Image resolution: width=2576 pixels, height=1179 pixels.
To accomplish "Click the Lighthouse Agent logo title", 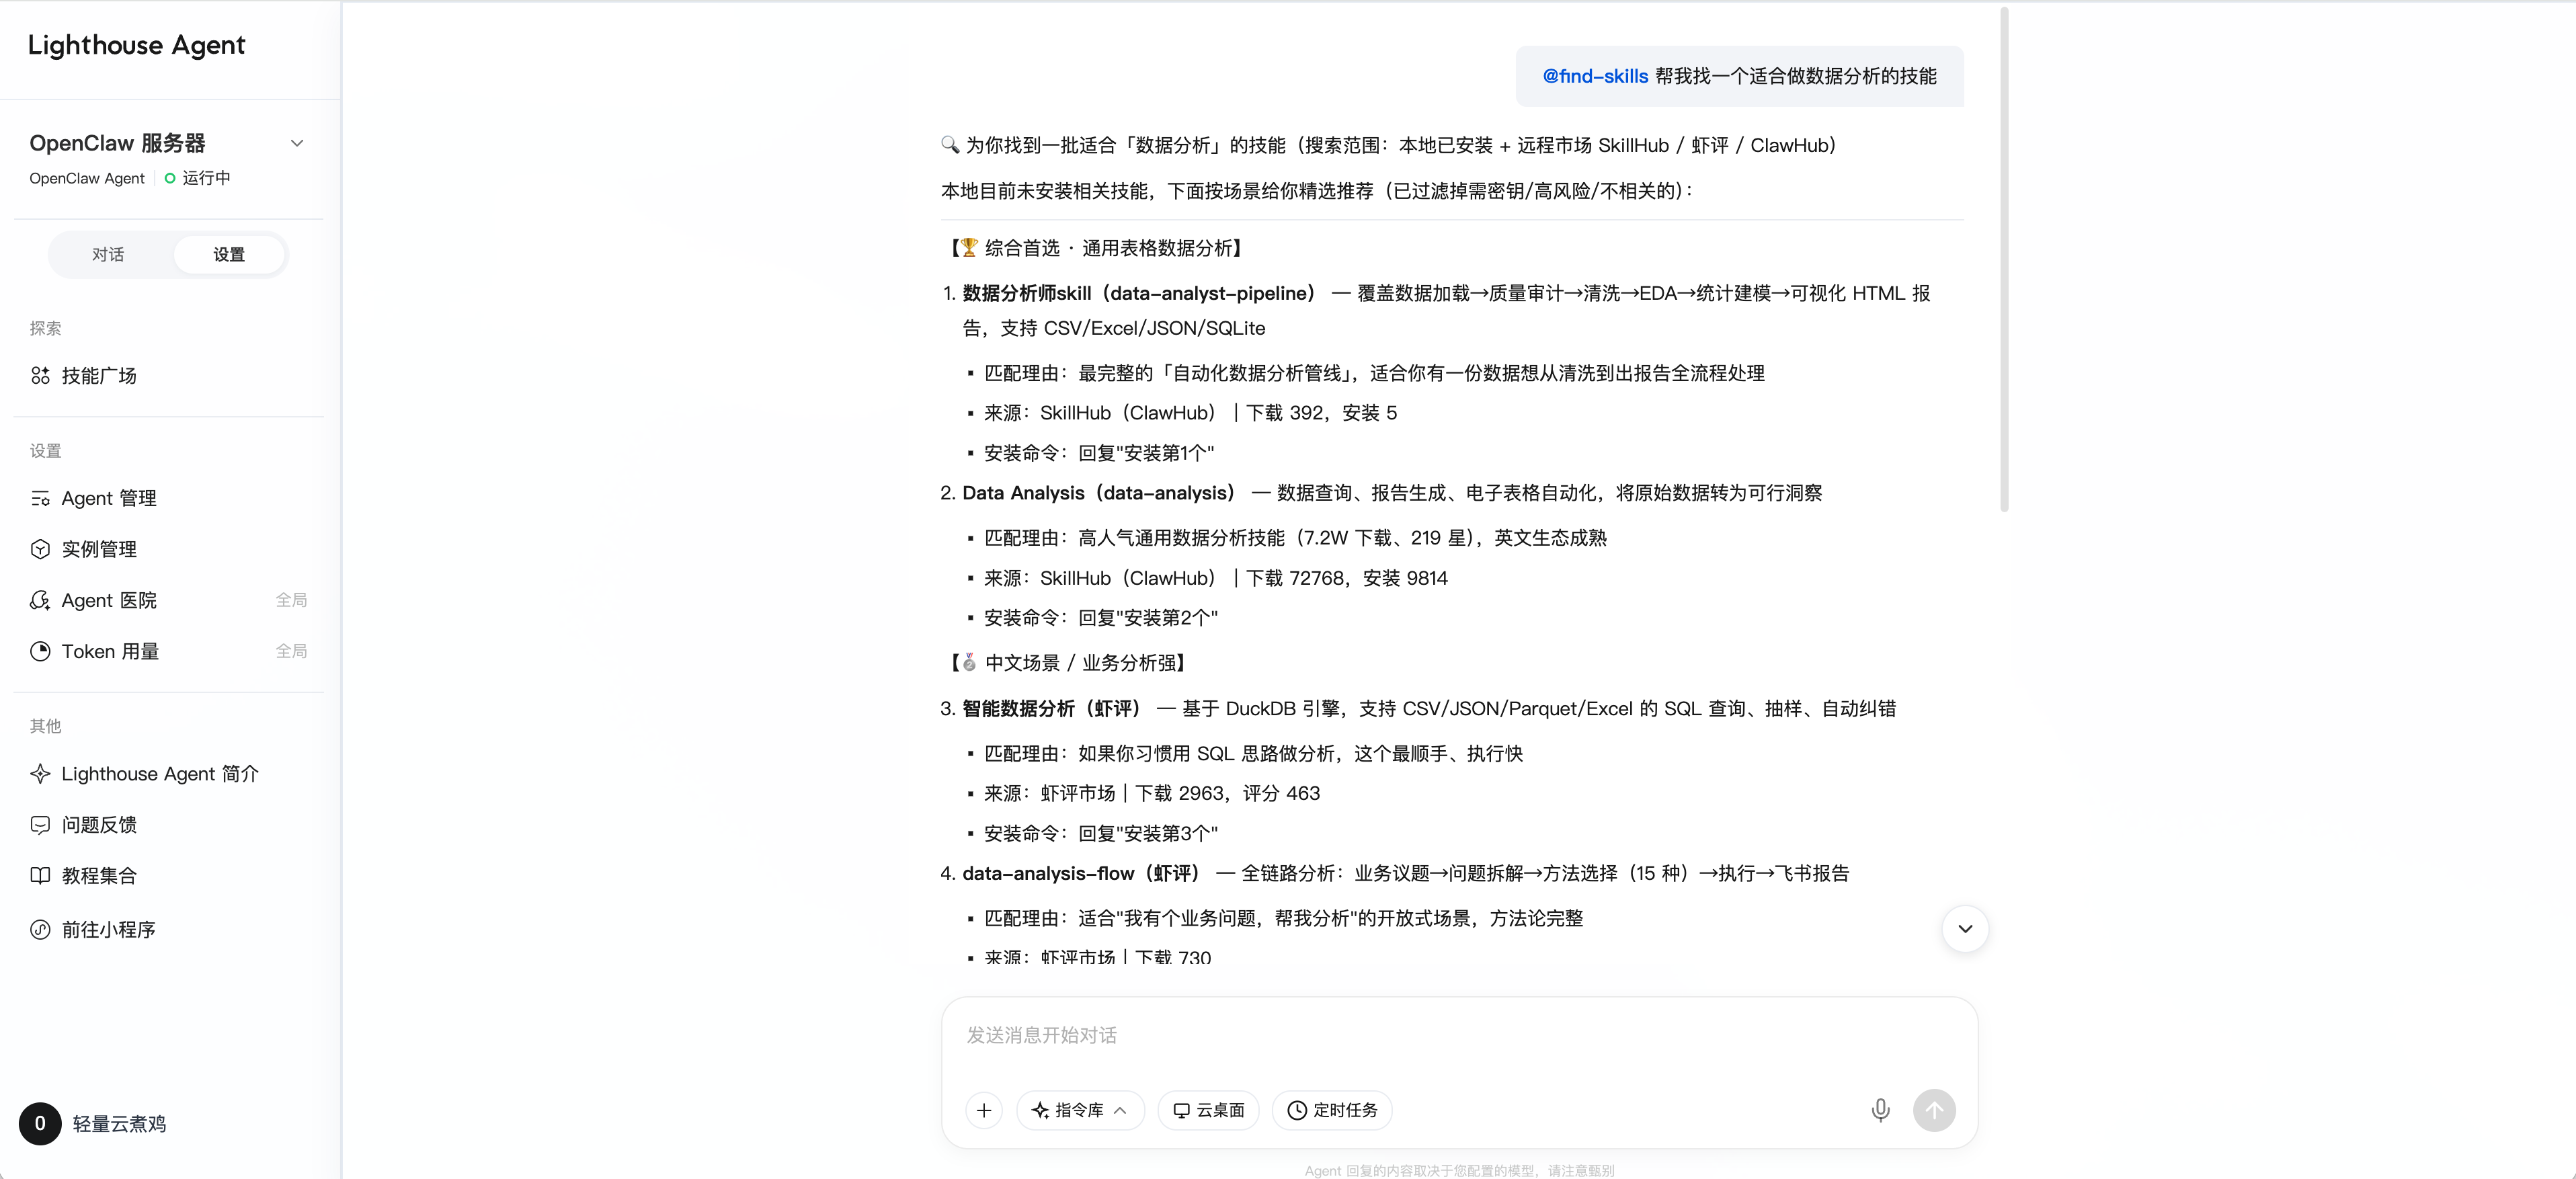I will [136, 45].
